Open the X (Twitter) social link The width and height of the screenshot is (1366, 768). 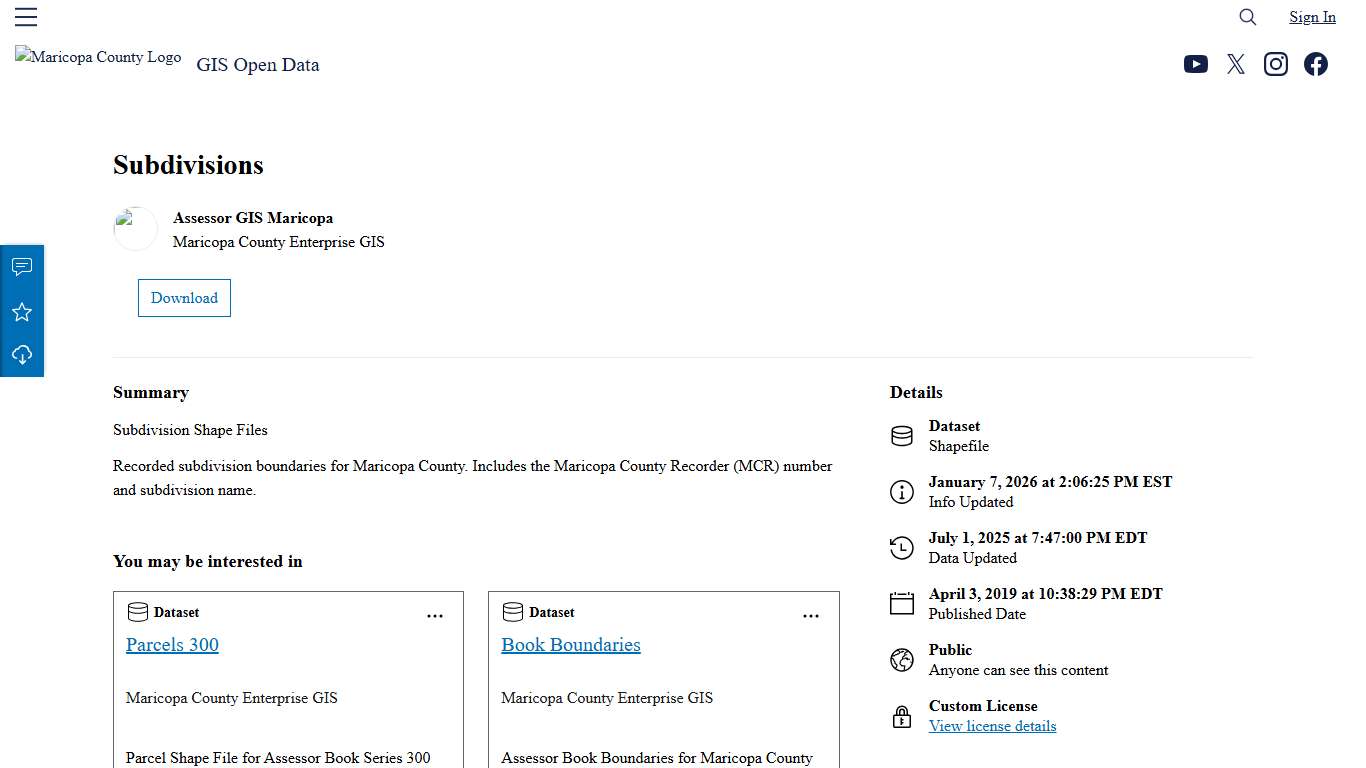point(1236,64)
